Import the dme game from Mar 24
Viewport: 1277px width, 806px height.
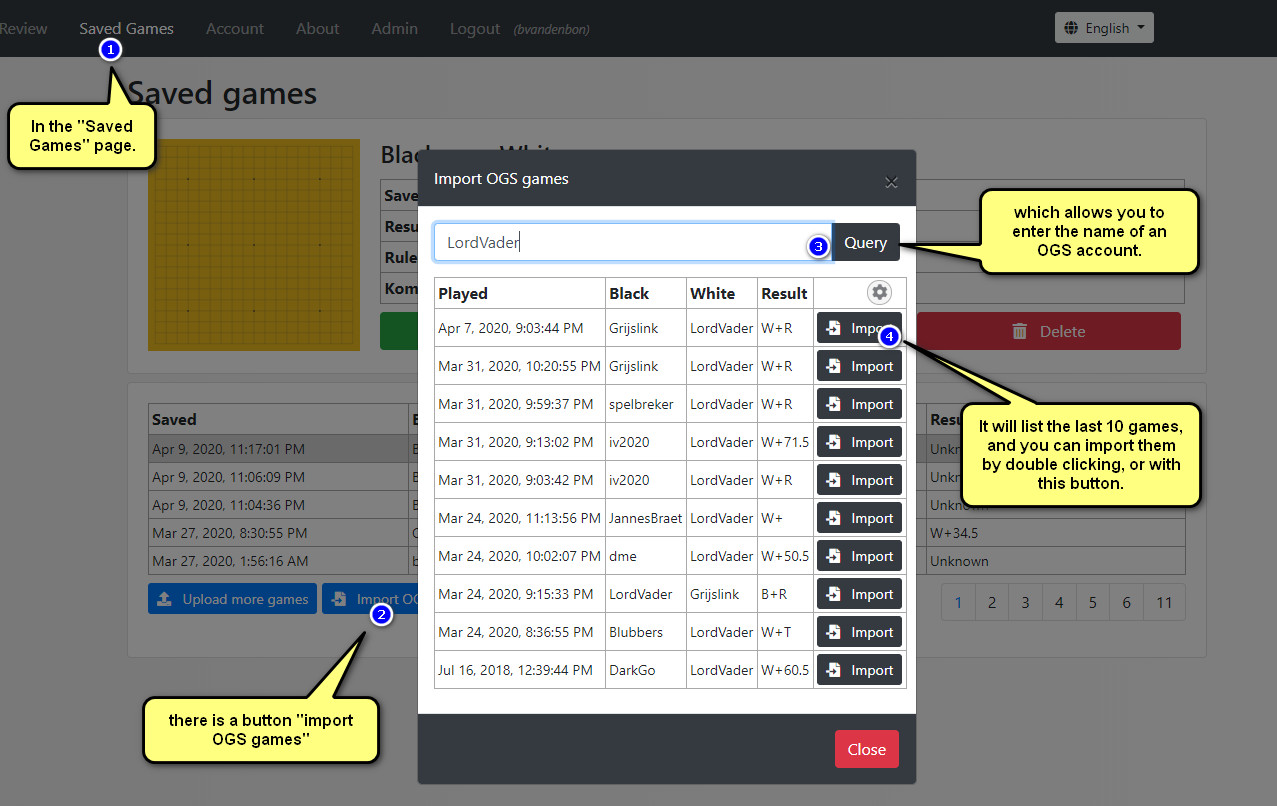(x=859, y=556)
